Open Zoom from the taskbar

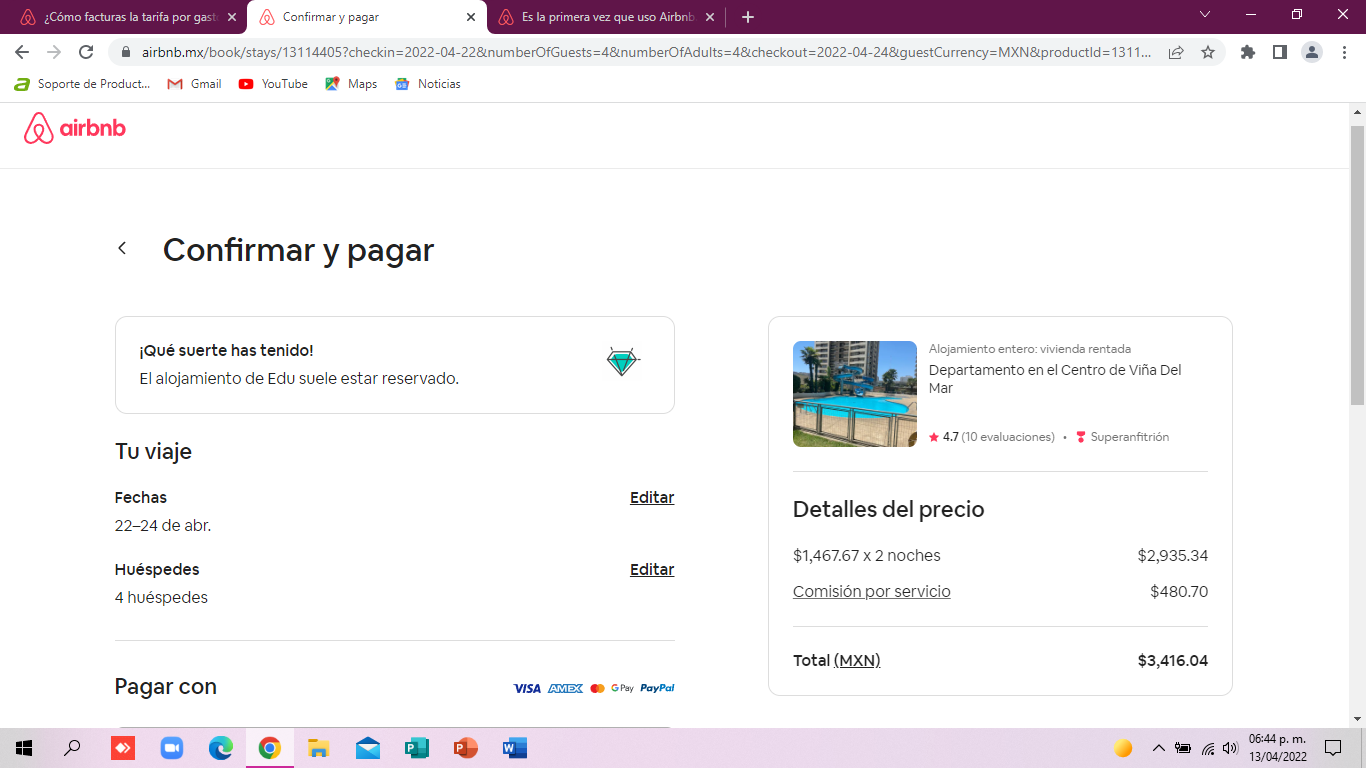click(172, 748)
